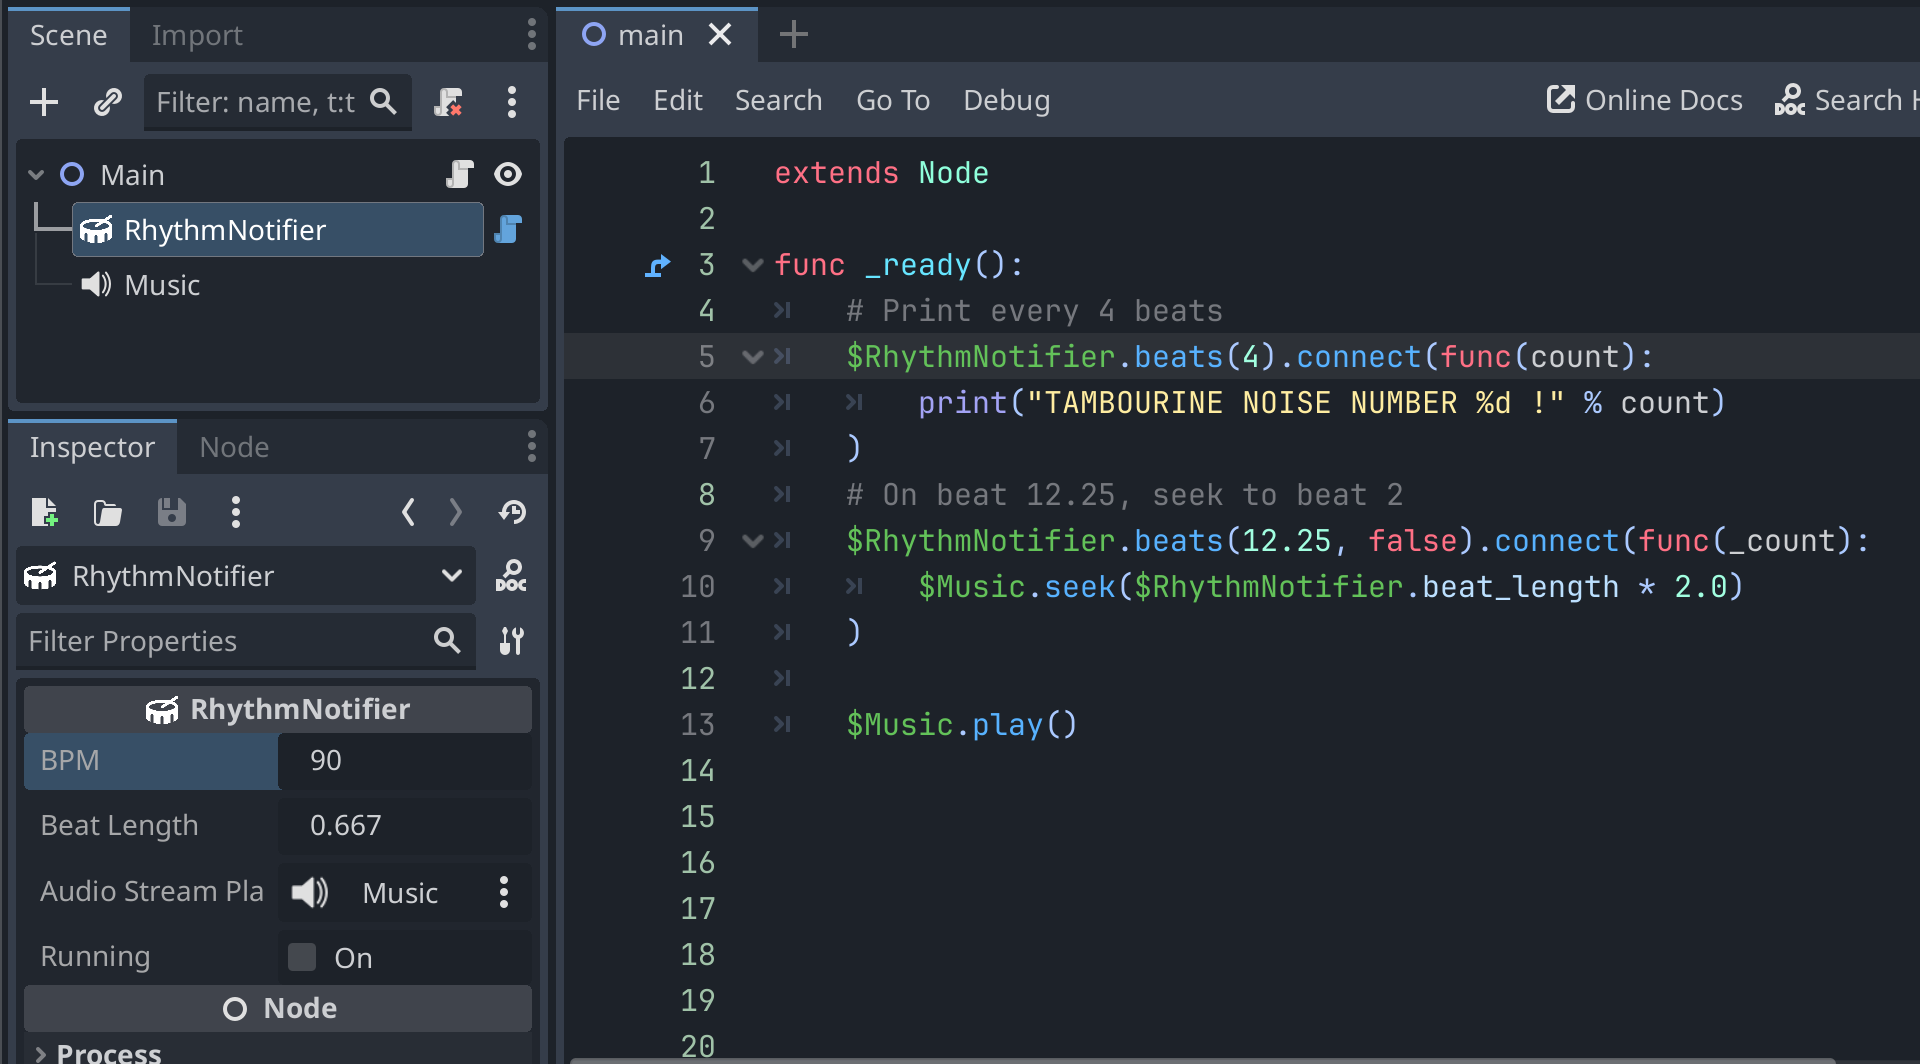The width and height of the screenshot is (1920, 1064).
Task: Select the BPM property label
Action: (x=70, y=760)
